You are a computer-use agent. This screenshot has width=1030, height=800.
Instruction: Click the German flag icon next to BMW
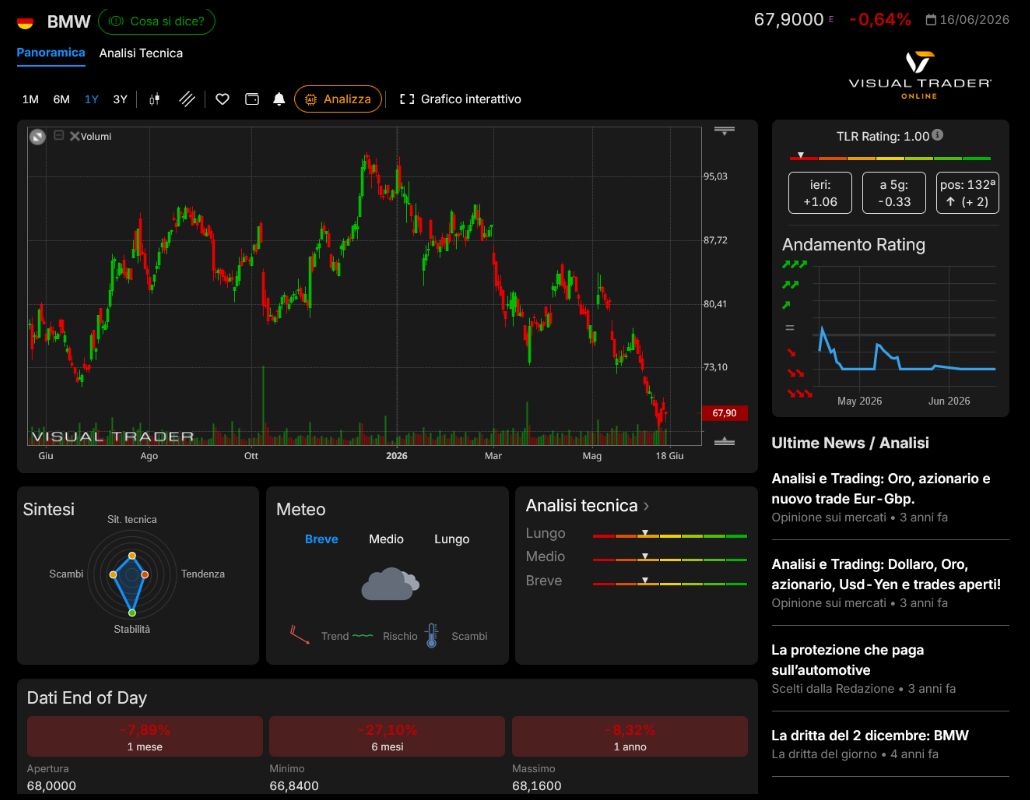25,22
